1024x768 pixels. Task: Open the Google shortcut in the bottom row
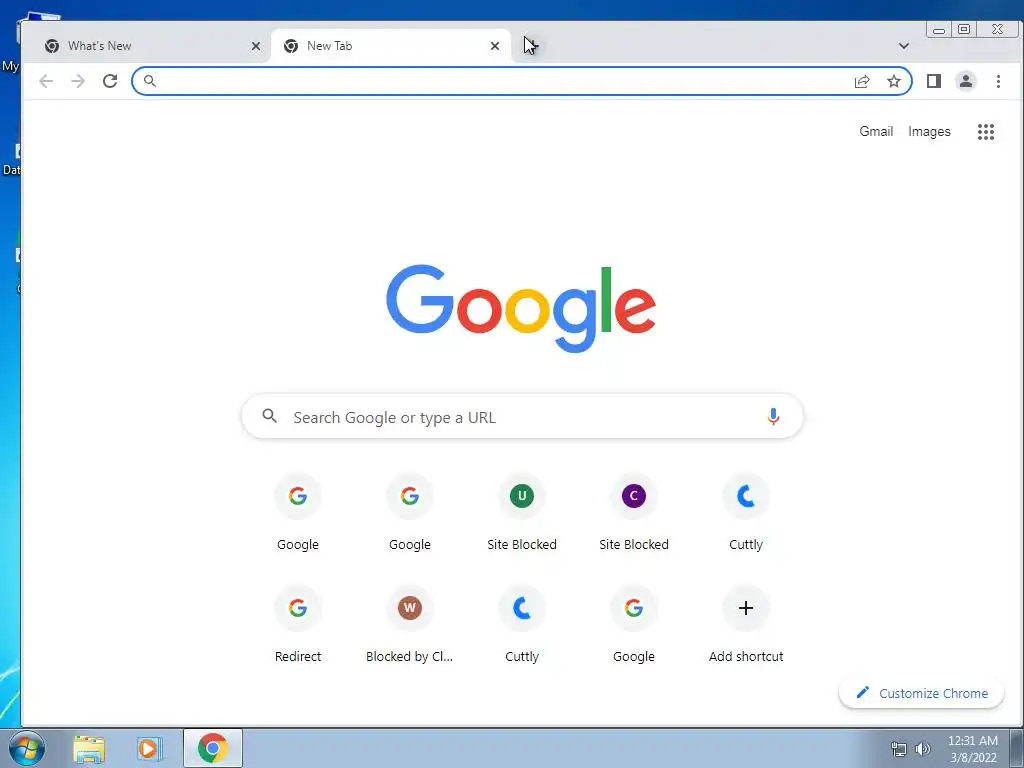coord(633,626)
